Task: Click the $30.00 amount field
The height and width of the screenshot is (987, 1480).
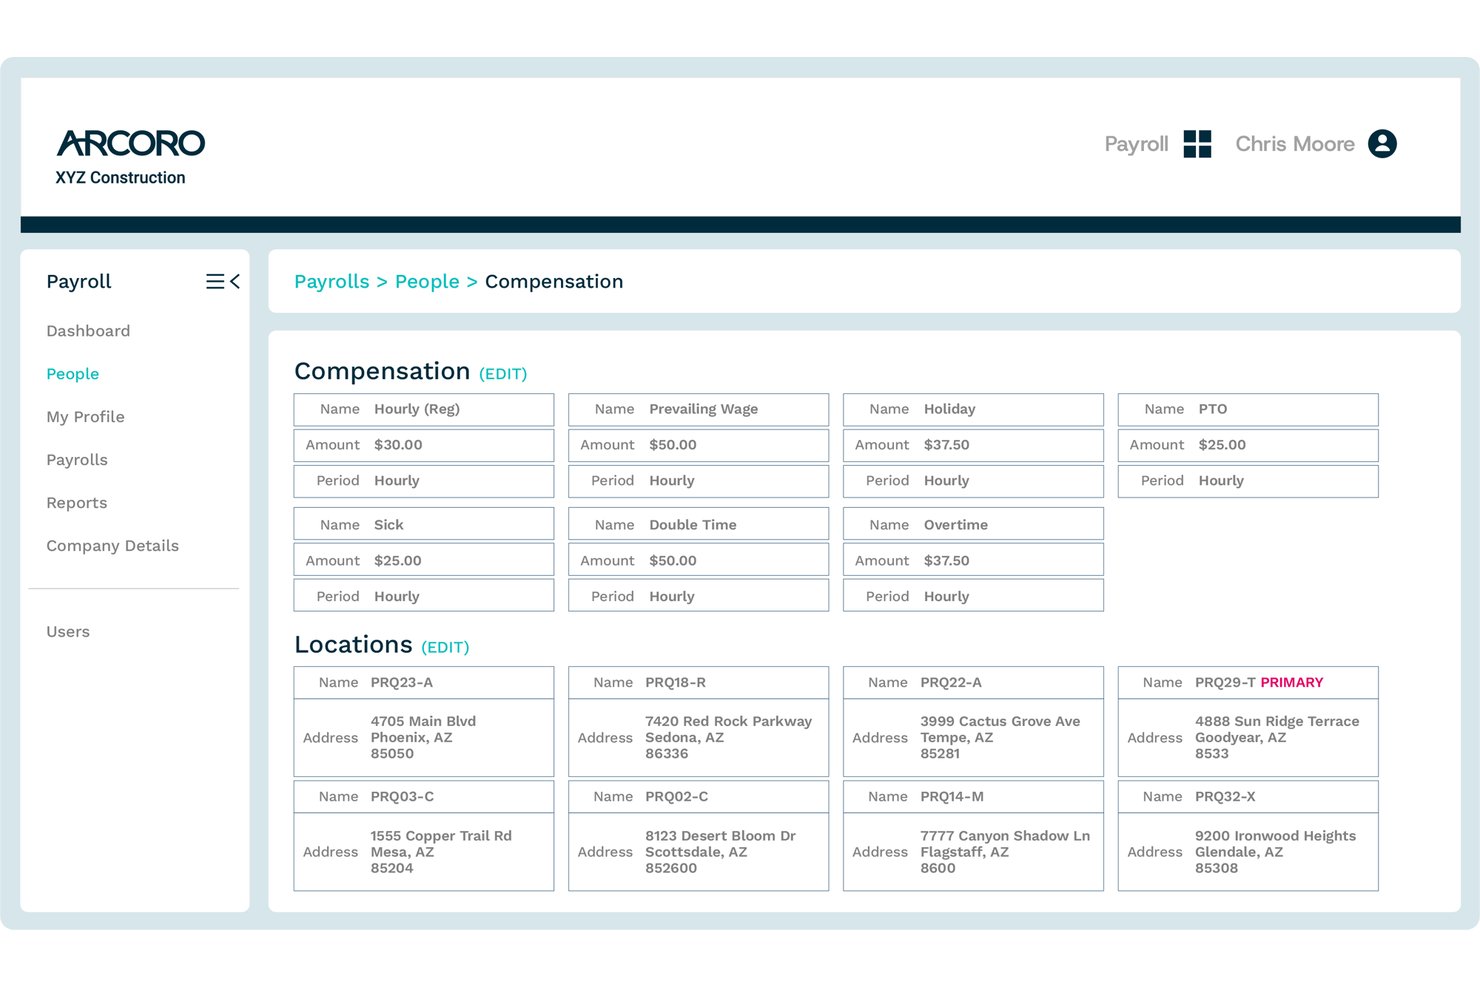Action: pos(424,445)
